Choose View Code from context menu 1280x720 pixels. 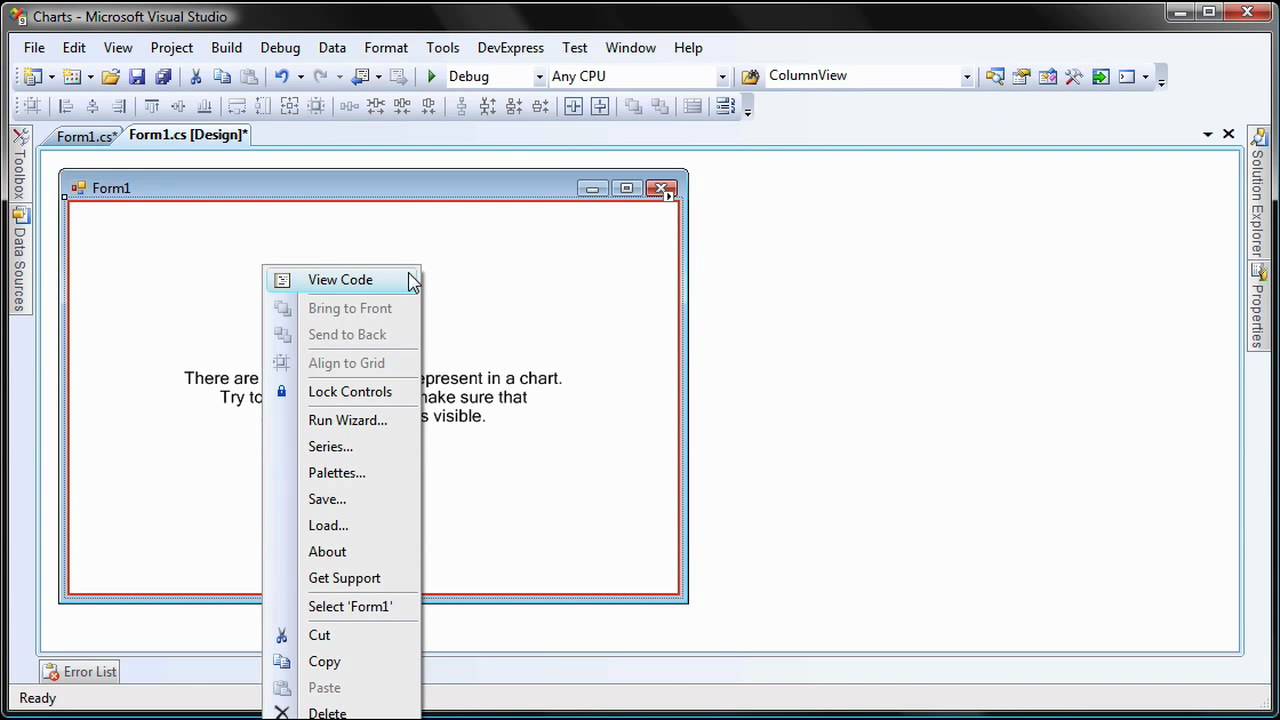342,280
